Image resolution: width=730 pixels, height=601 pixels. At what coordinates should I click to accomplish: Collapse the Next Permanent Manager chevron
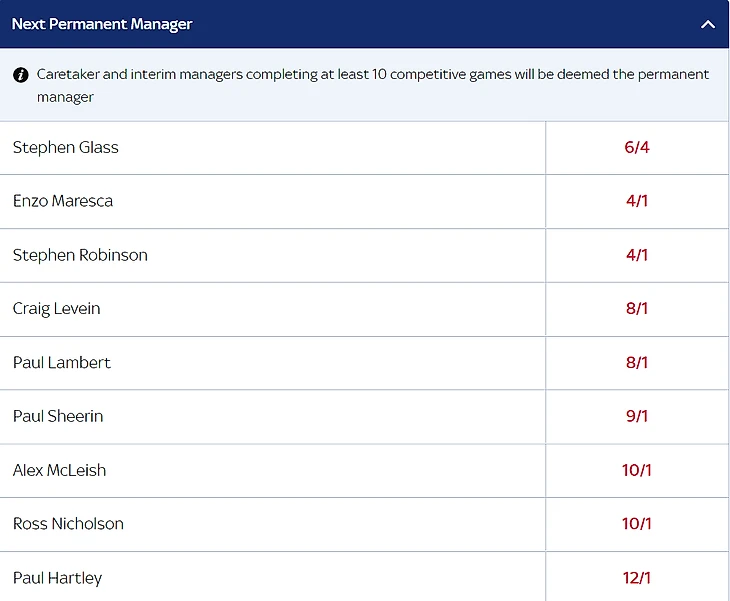[x=708, y=24]
